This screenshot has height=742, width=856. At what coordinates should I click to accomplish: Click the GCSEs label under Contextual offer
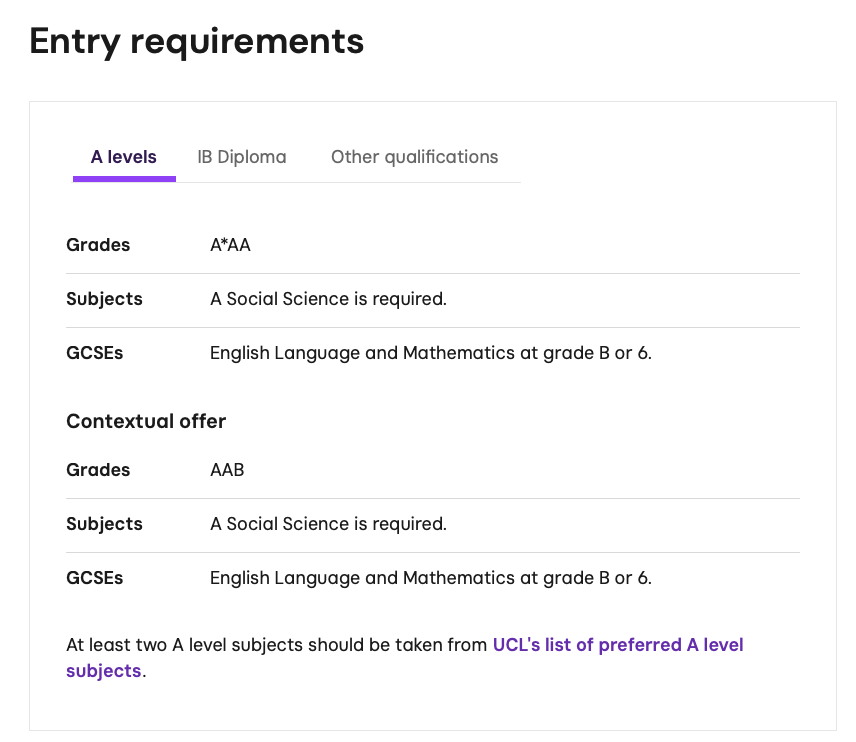point(95,578)
